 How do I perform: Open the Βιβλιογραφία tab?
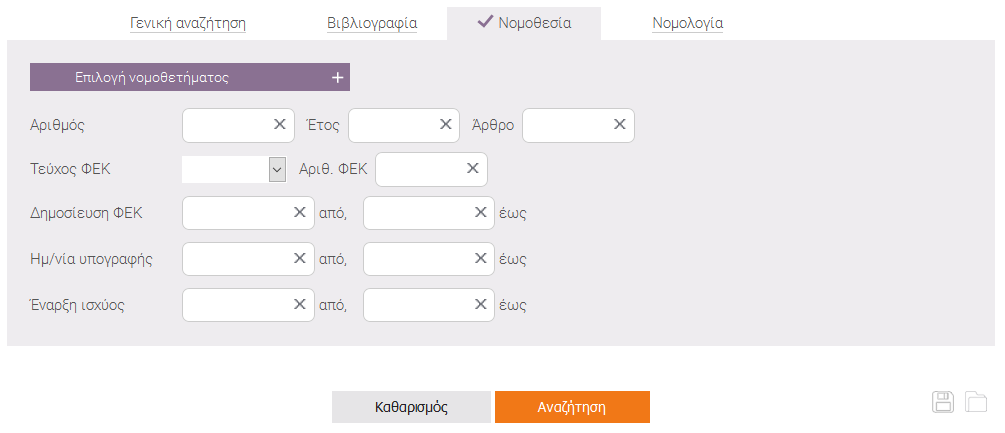coord(372,23)
